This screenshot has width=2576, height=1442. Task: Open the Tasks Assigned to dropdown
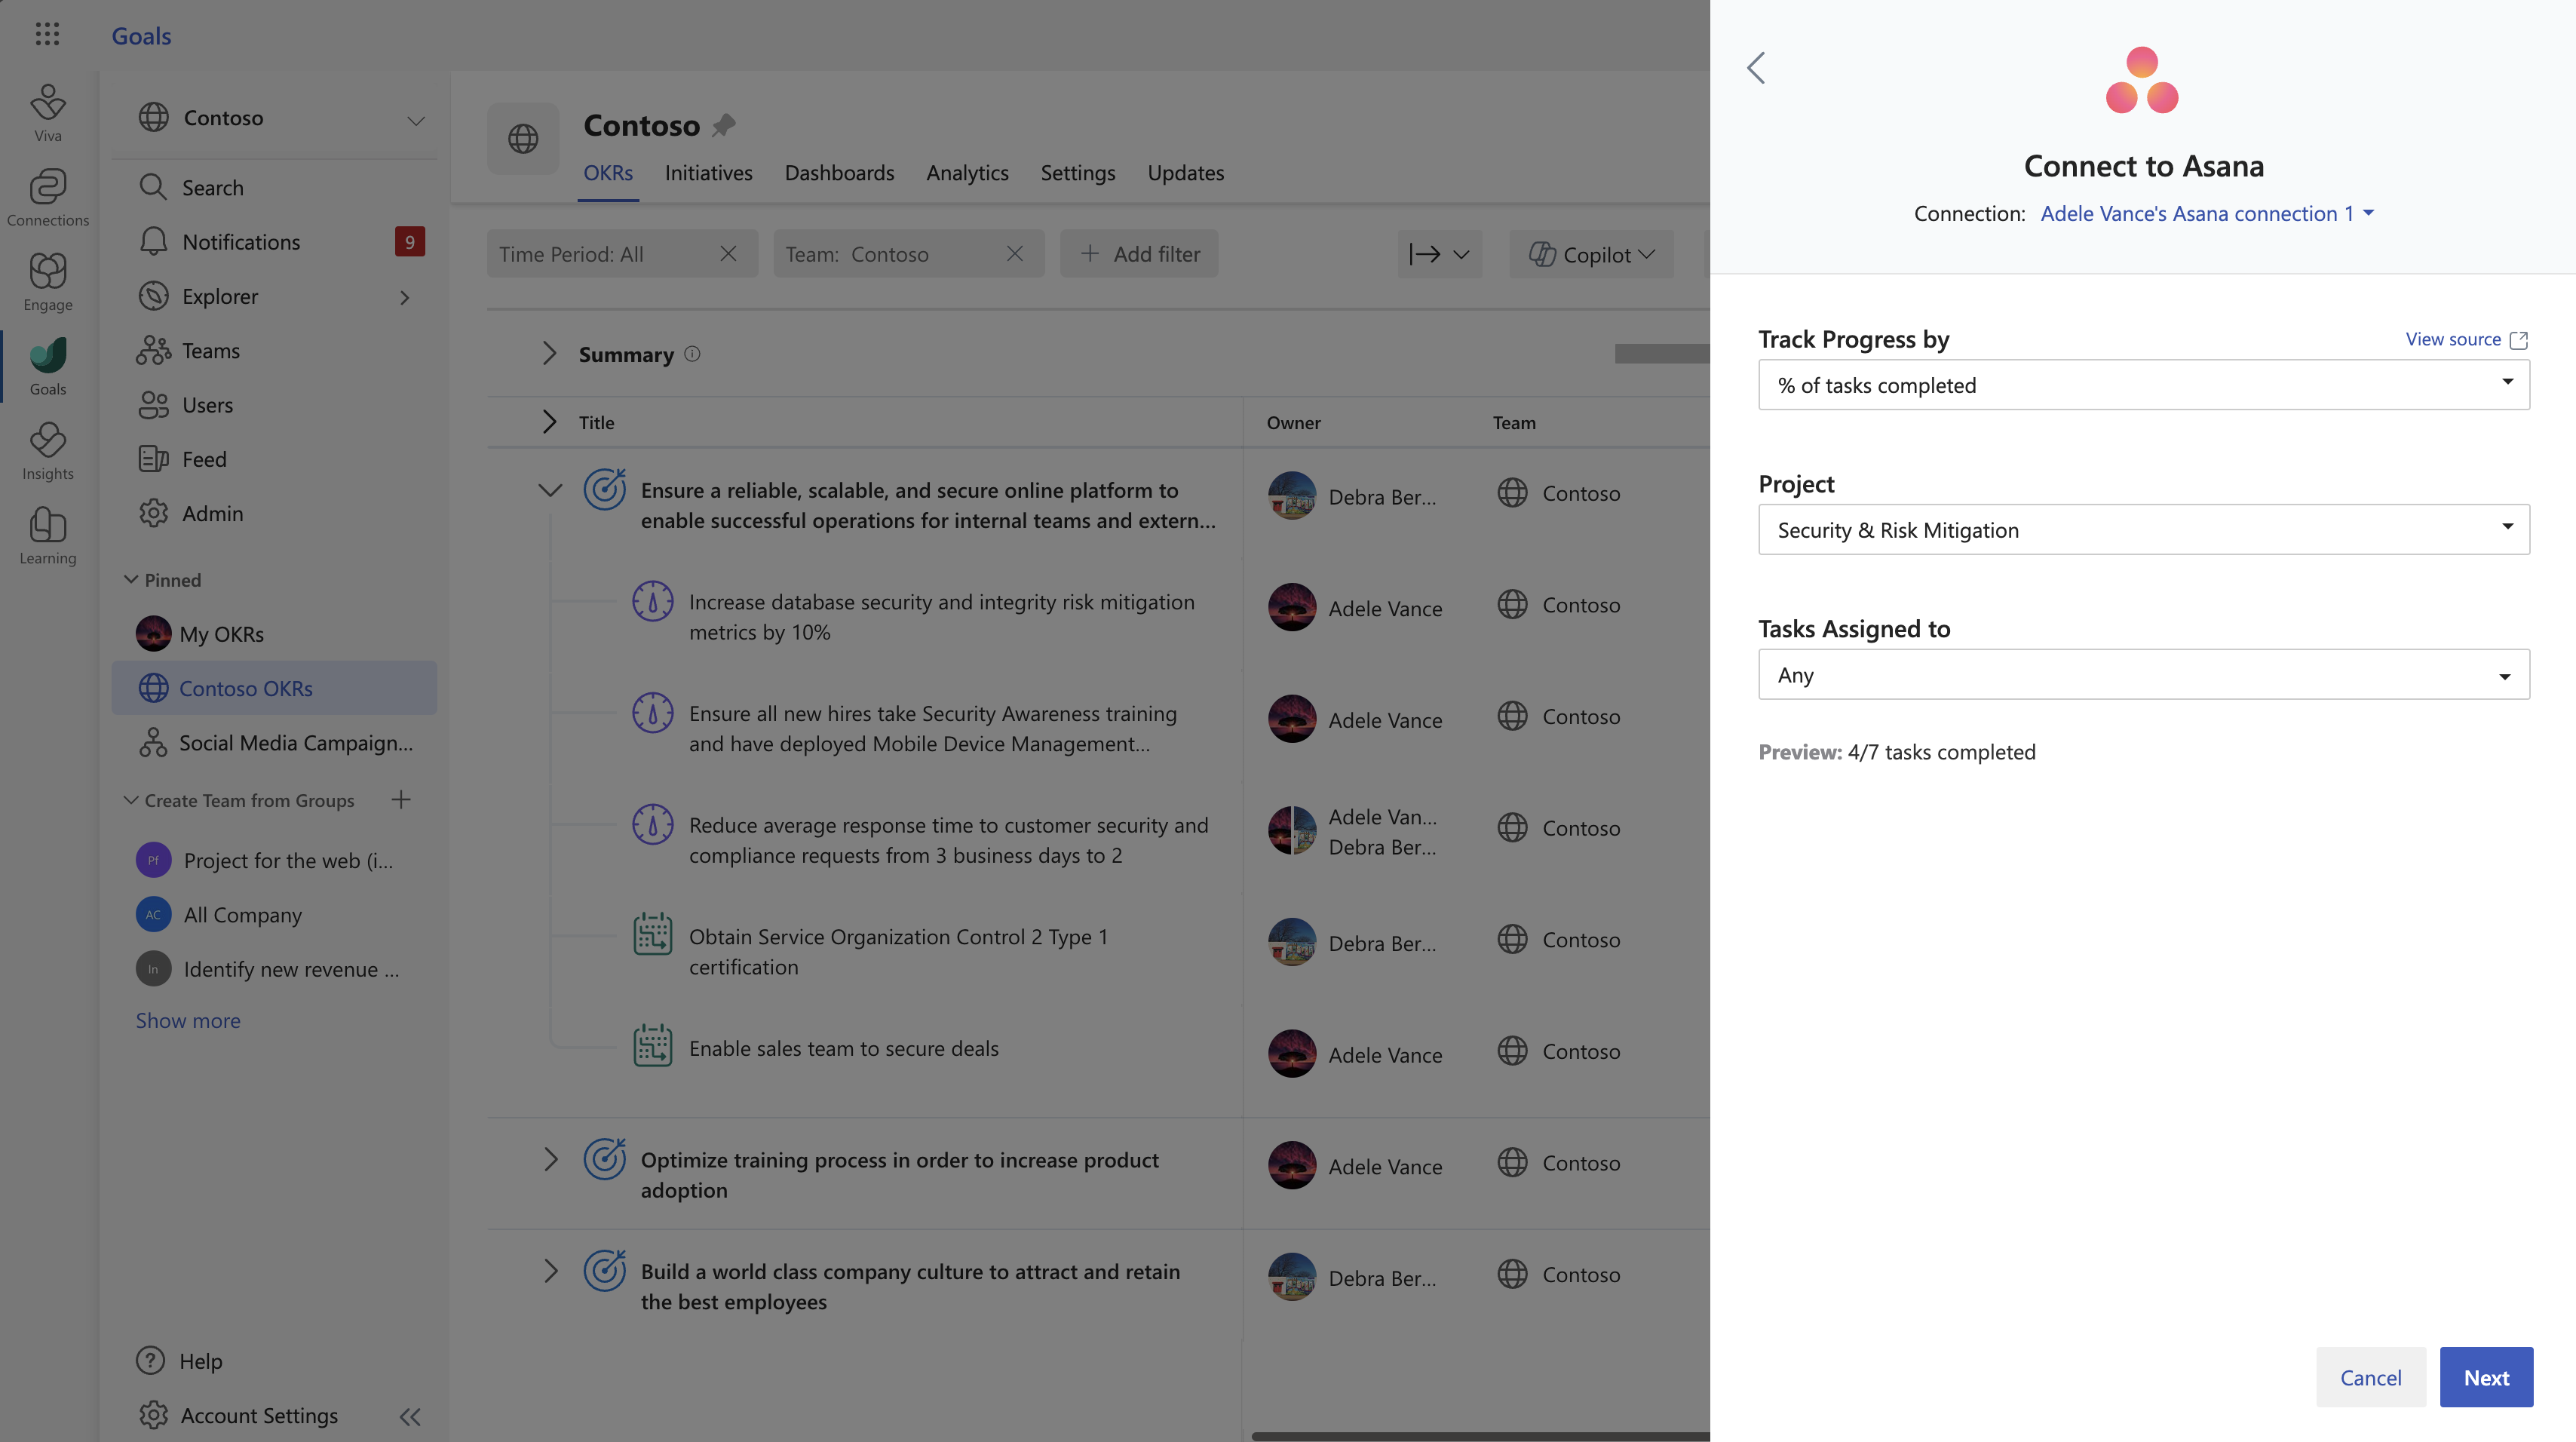pyautogui.click(x=2143, y=675)
